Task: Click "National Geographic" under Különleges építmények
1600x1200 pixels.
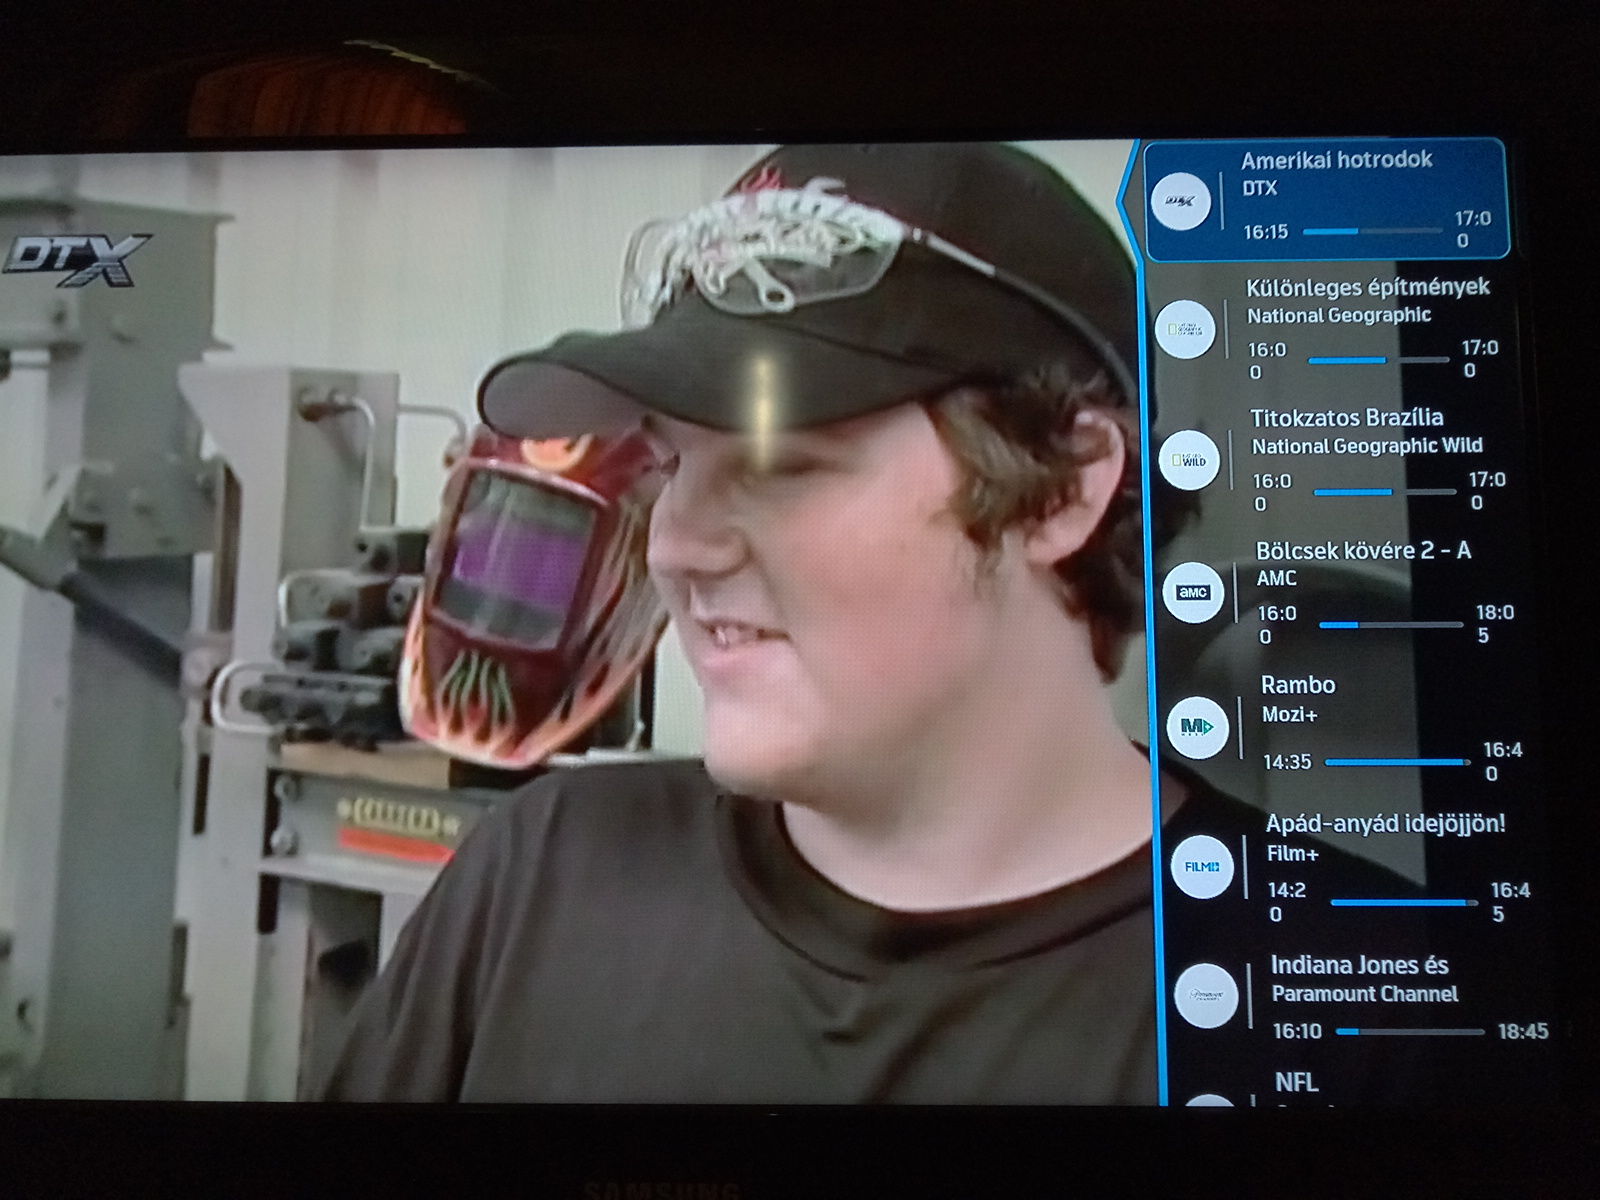Action: click(1339, 315)
